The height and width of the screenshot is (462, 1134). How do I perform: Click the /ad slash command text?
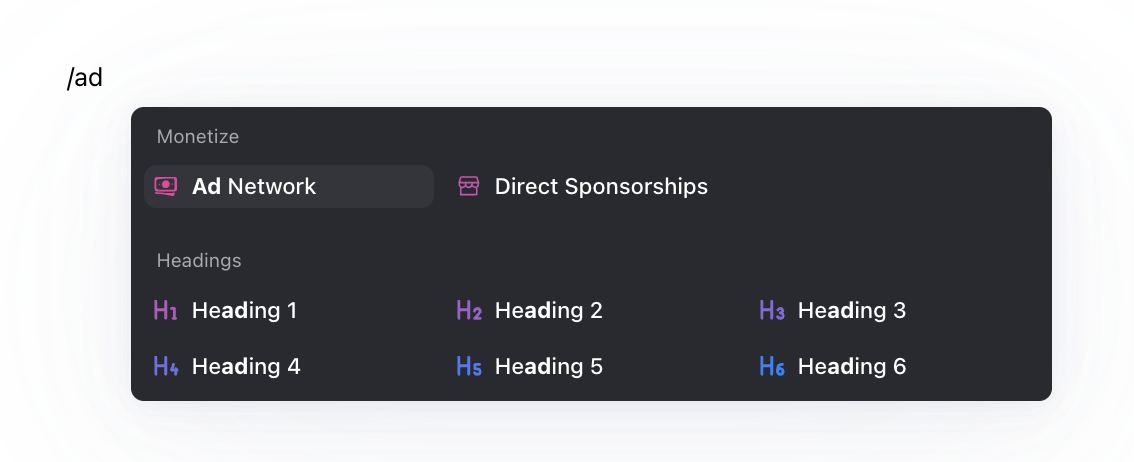point(85,78)
